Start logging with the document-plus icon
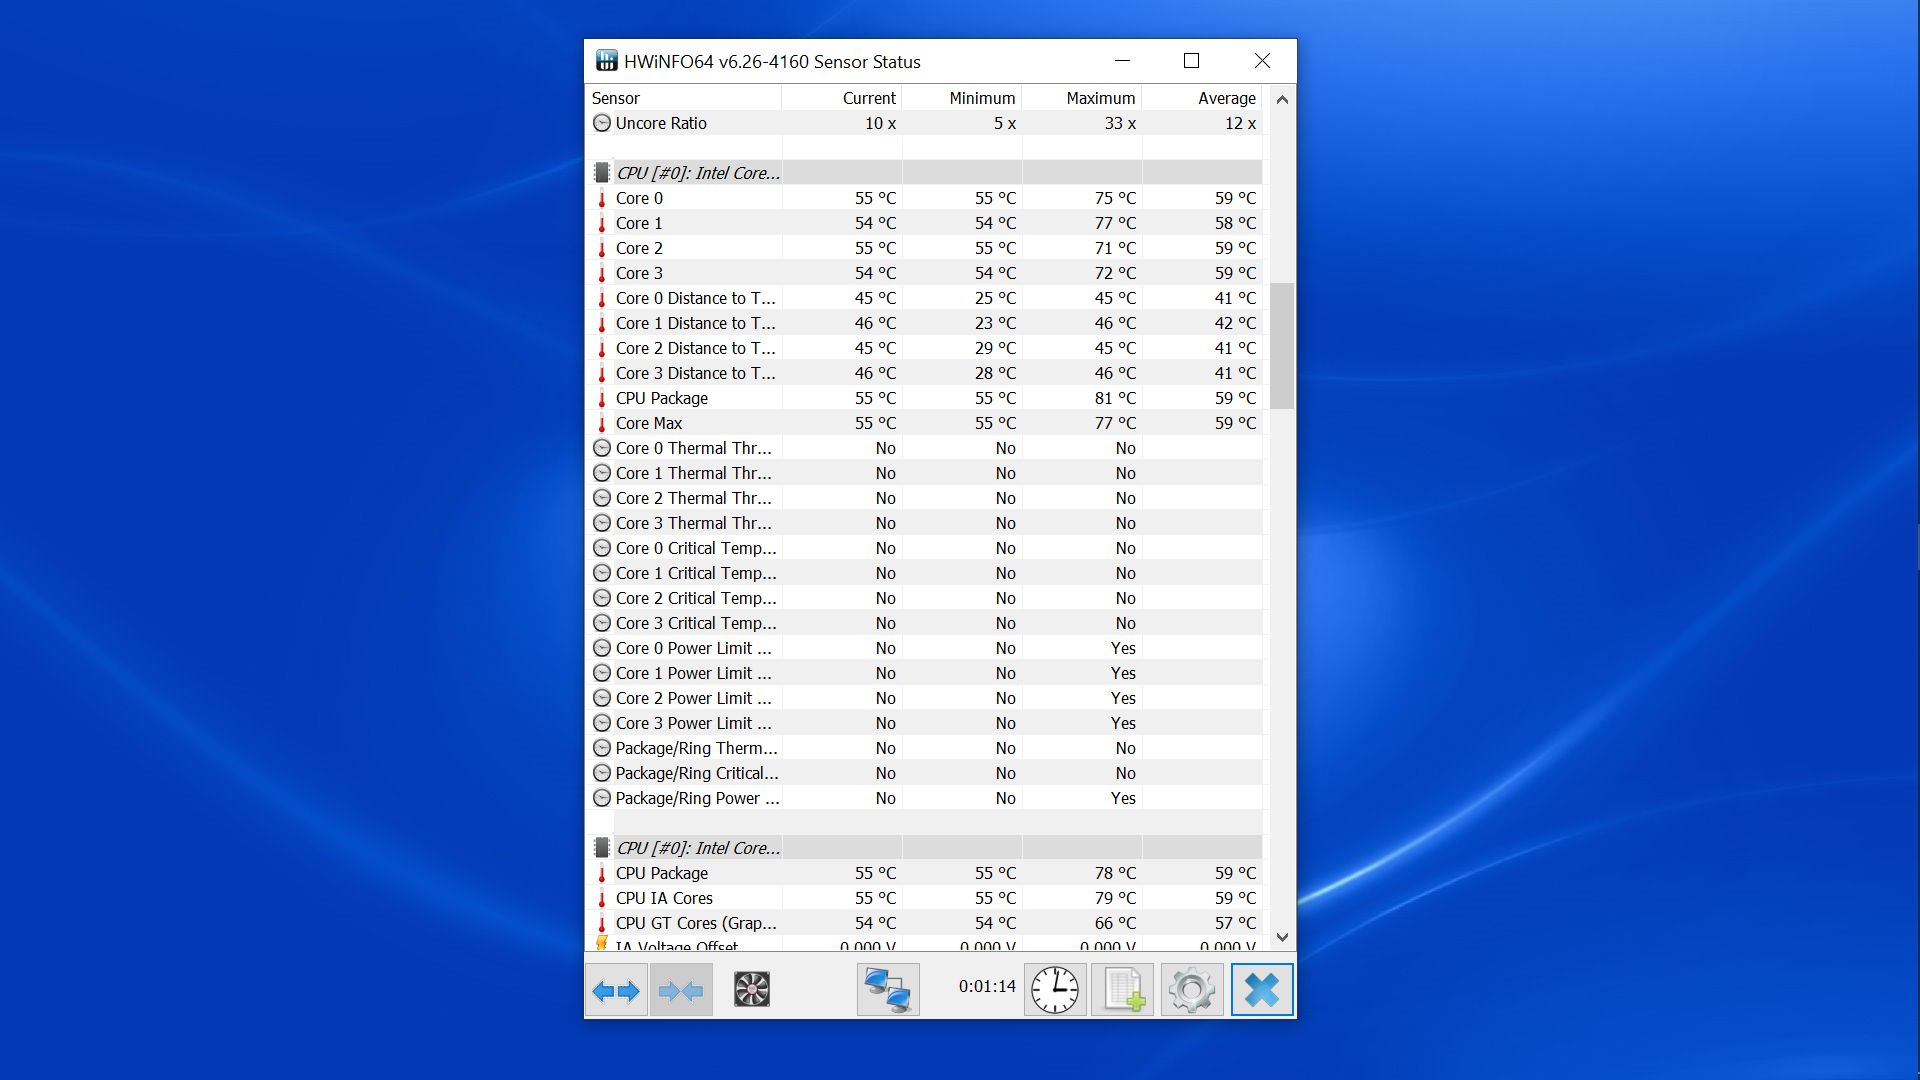The height and width of the screenshot is (1080, 1920). tap(1122, 990)
